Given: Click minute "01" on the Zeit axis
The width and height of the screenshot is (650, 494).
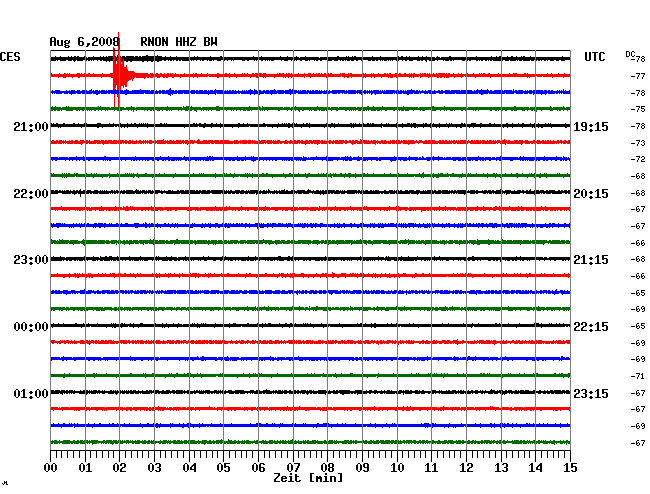Looking at the screenshot, I should 85,468.
